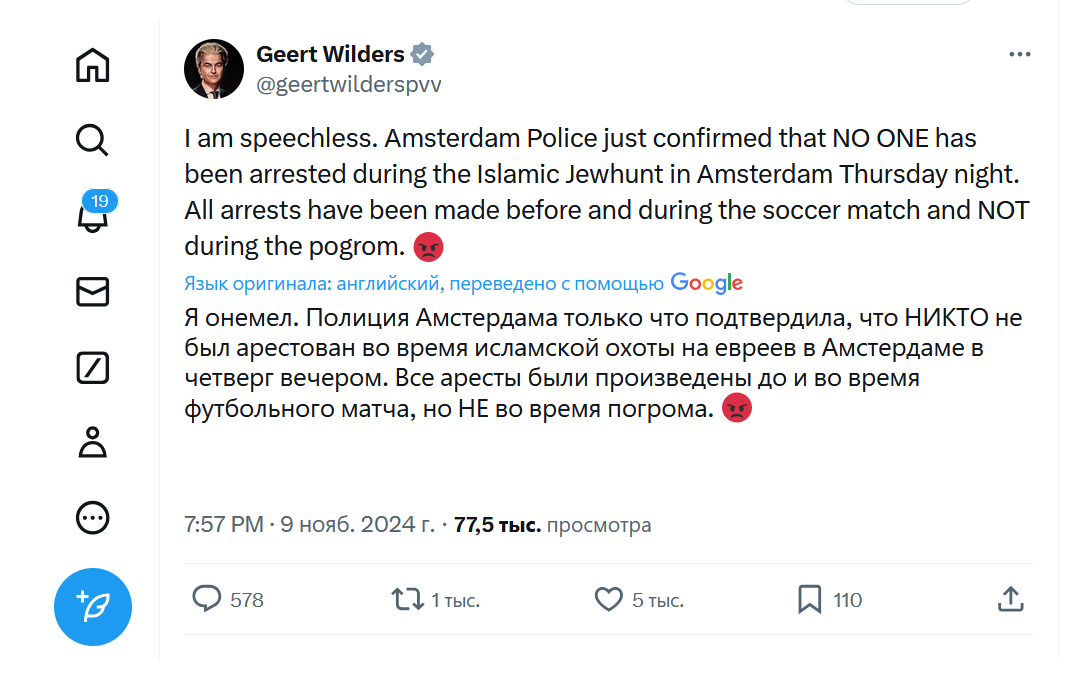
Task: Open the tweet's three-dot options menu
Action: point(1019,55)
